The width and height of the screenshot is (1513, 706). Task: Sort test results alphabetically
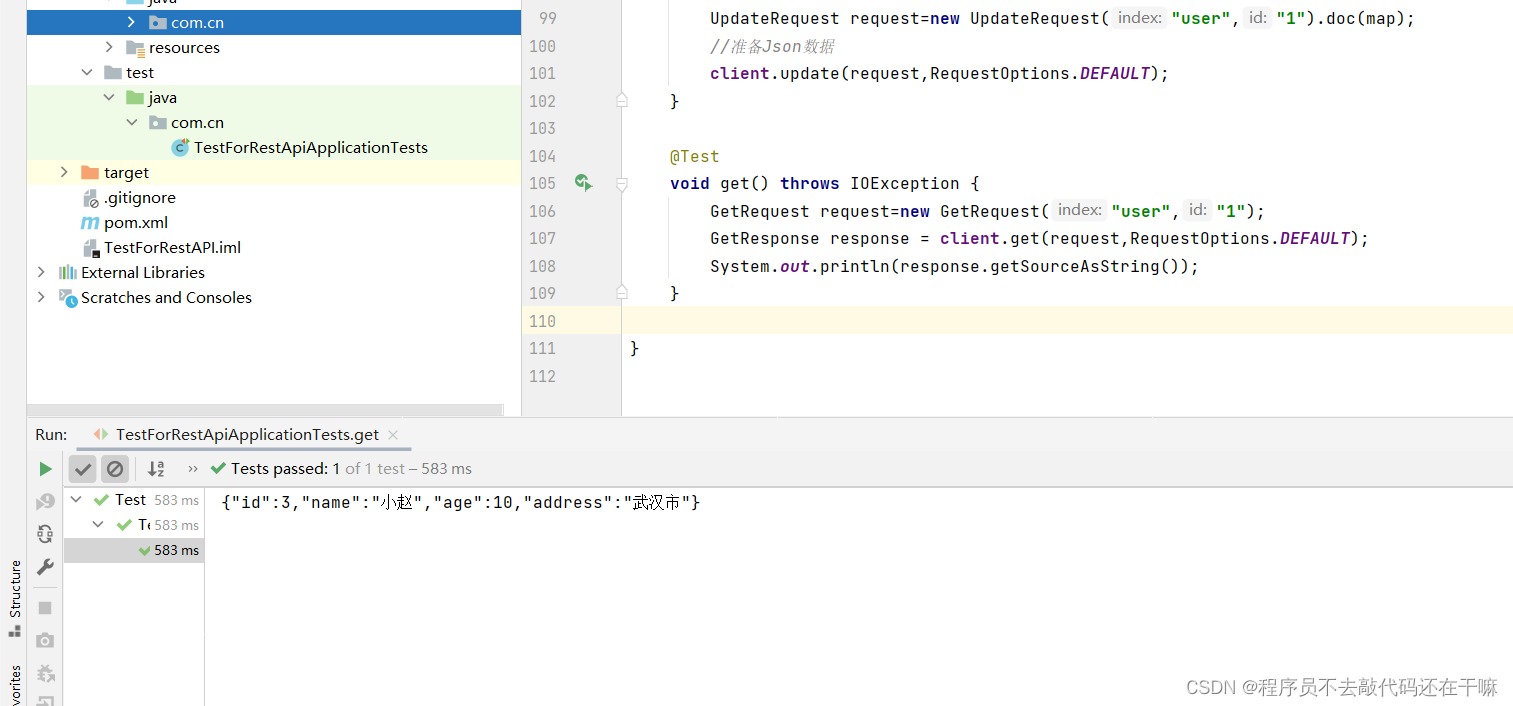(156, 468)
